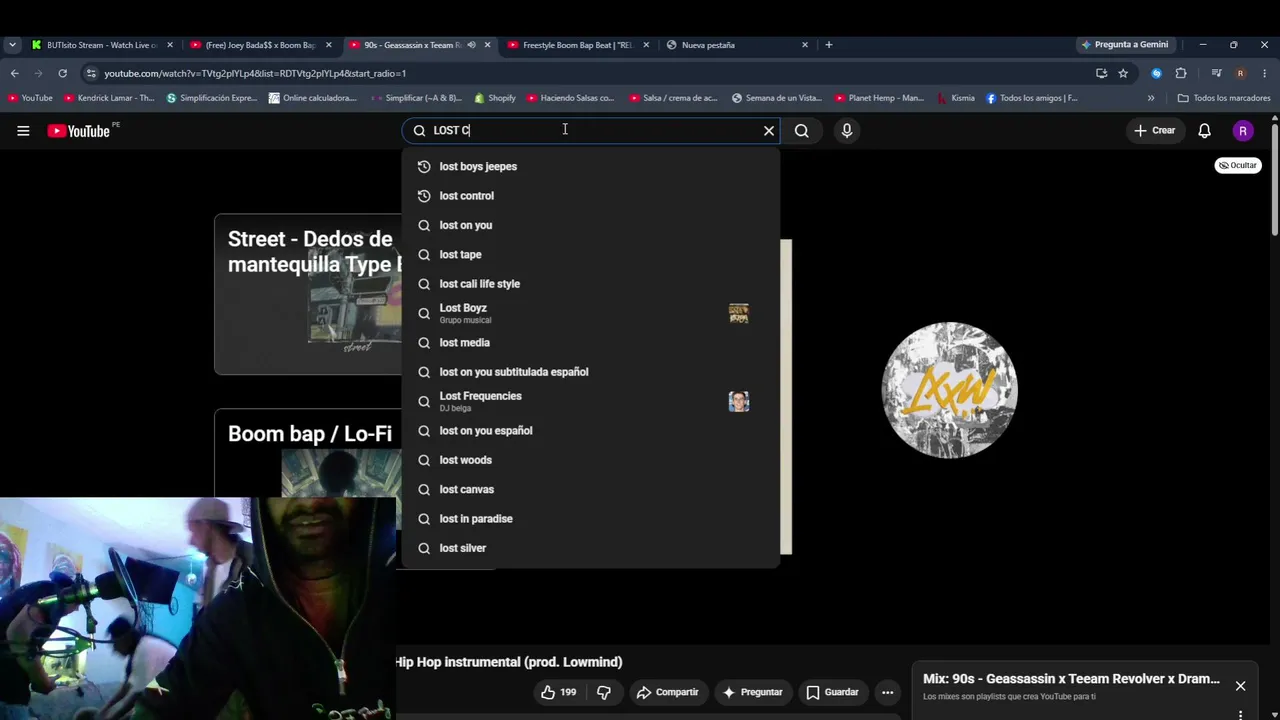
Task: Click the address bar URL
Action: point(255,73)
